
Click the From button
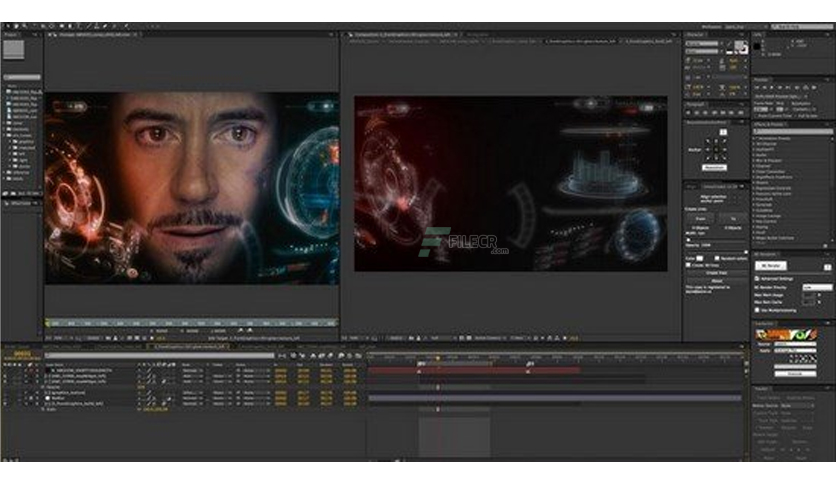click(x=700, y=219)
